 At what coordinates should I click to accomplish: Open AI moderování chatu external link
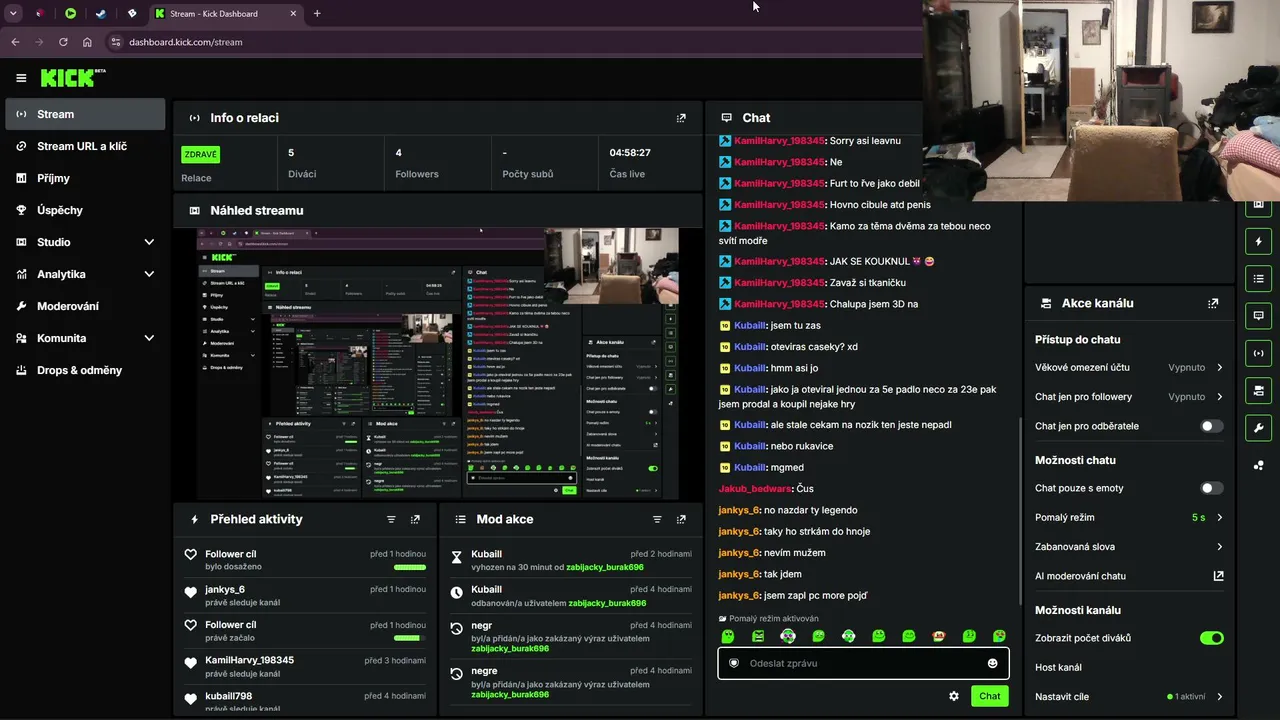tap(1218, 576)
